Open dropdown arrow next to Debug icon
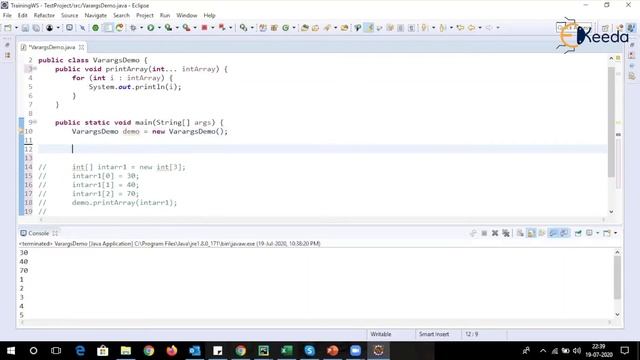 click(141, 28)
